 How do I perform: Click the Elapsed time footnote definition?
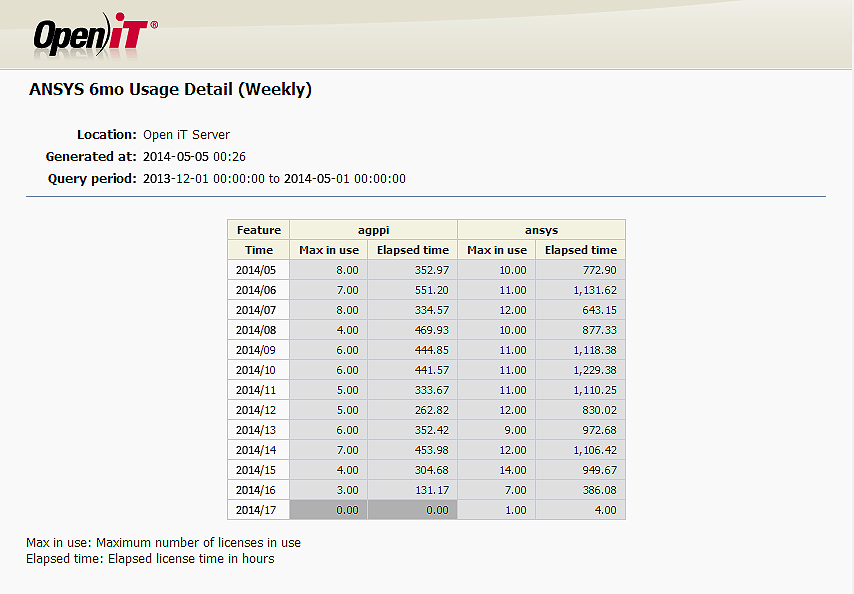(150, 559)
